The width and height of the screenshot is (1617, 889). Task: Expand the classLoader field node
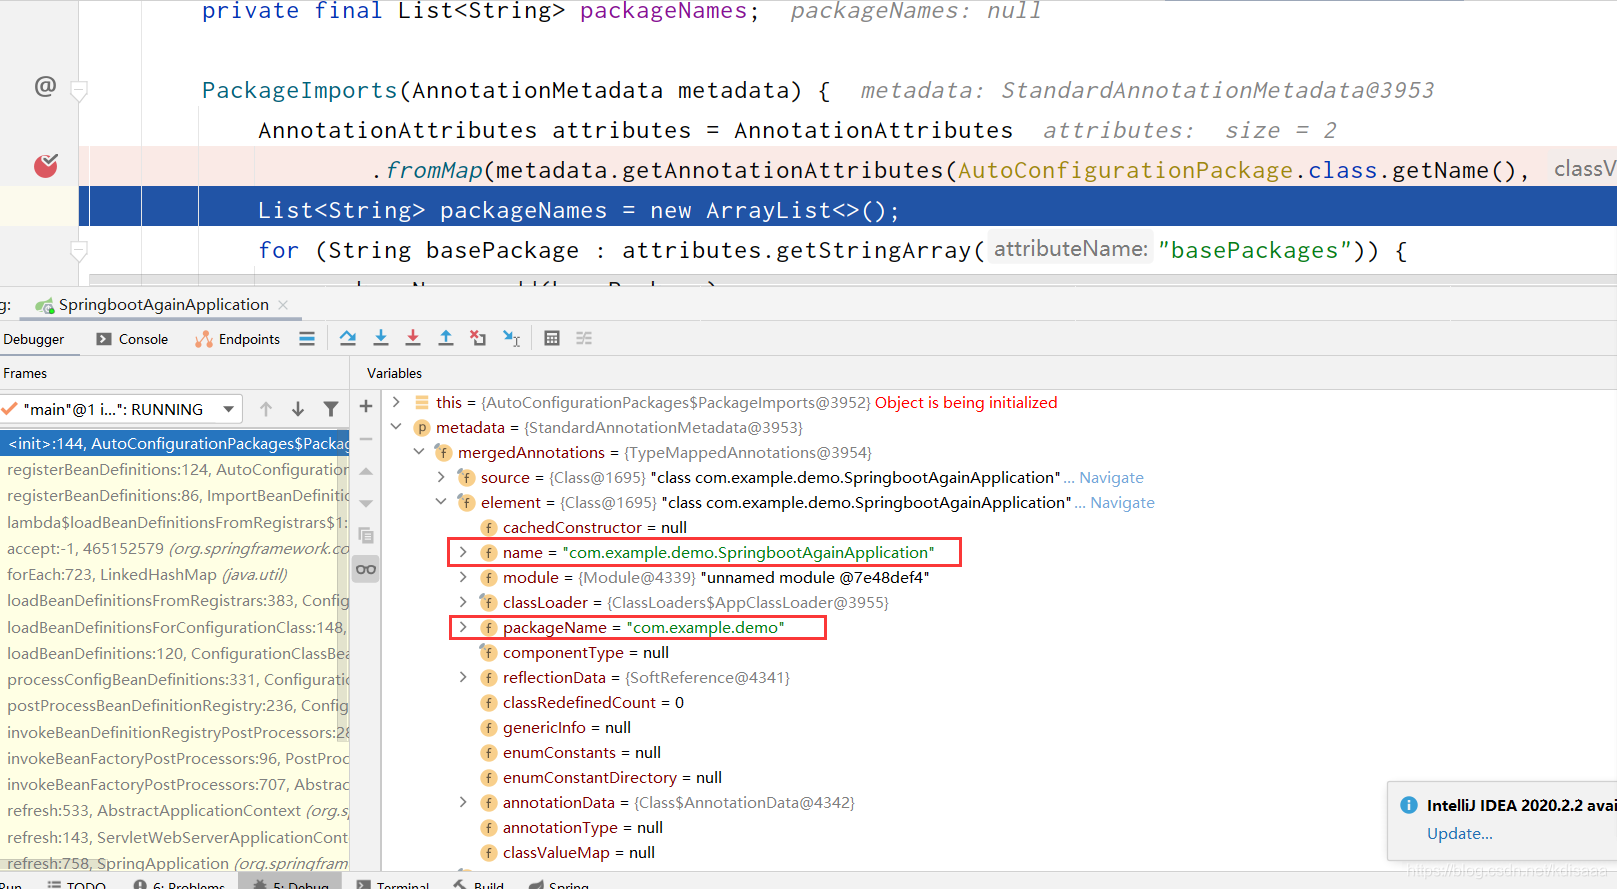pos(463,602)
